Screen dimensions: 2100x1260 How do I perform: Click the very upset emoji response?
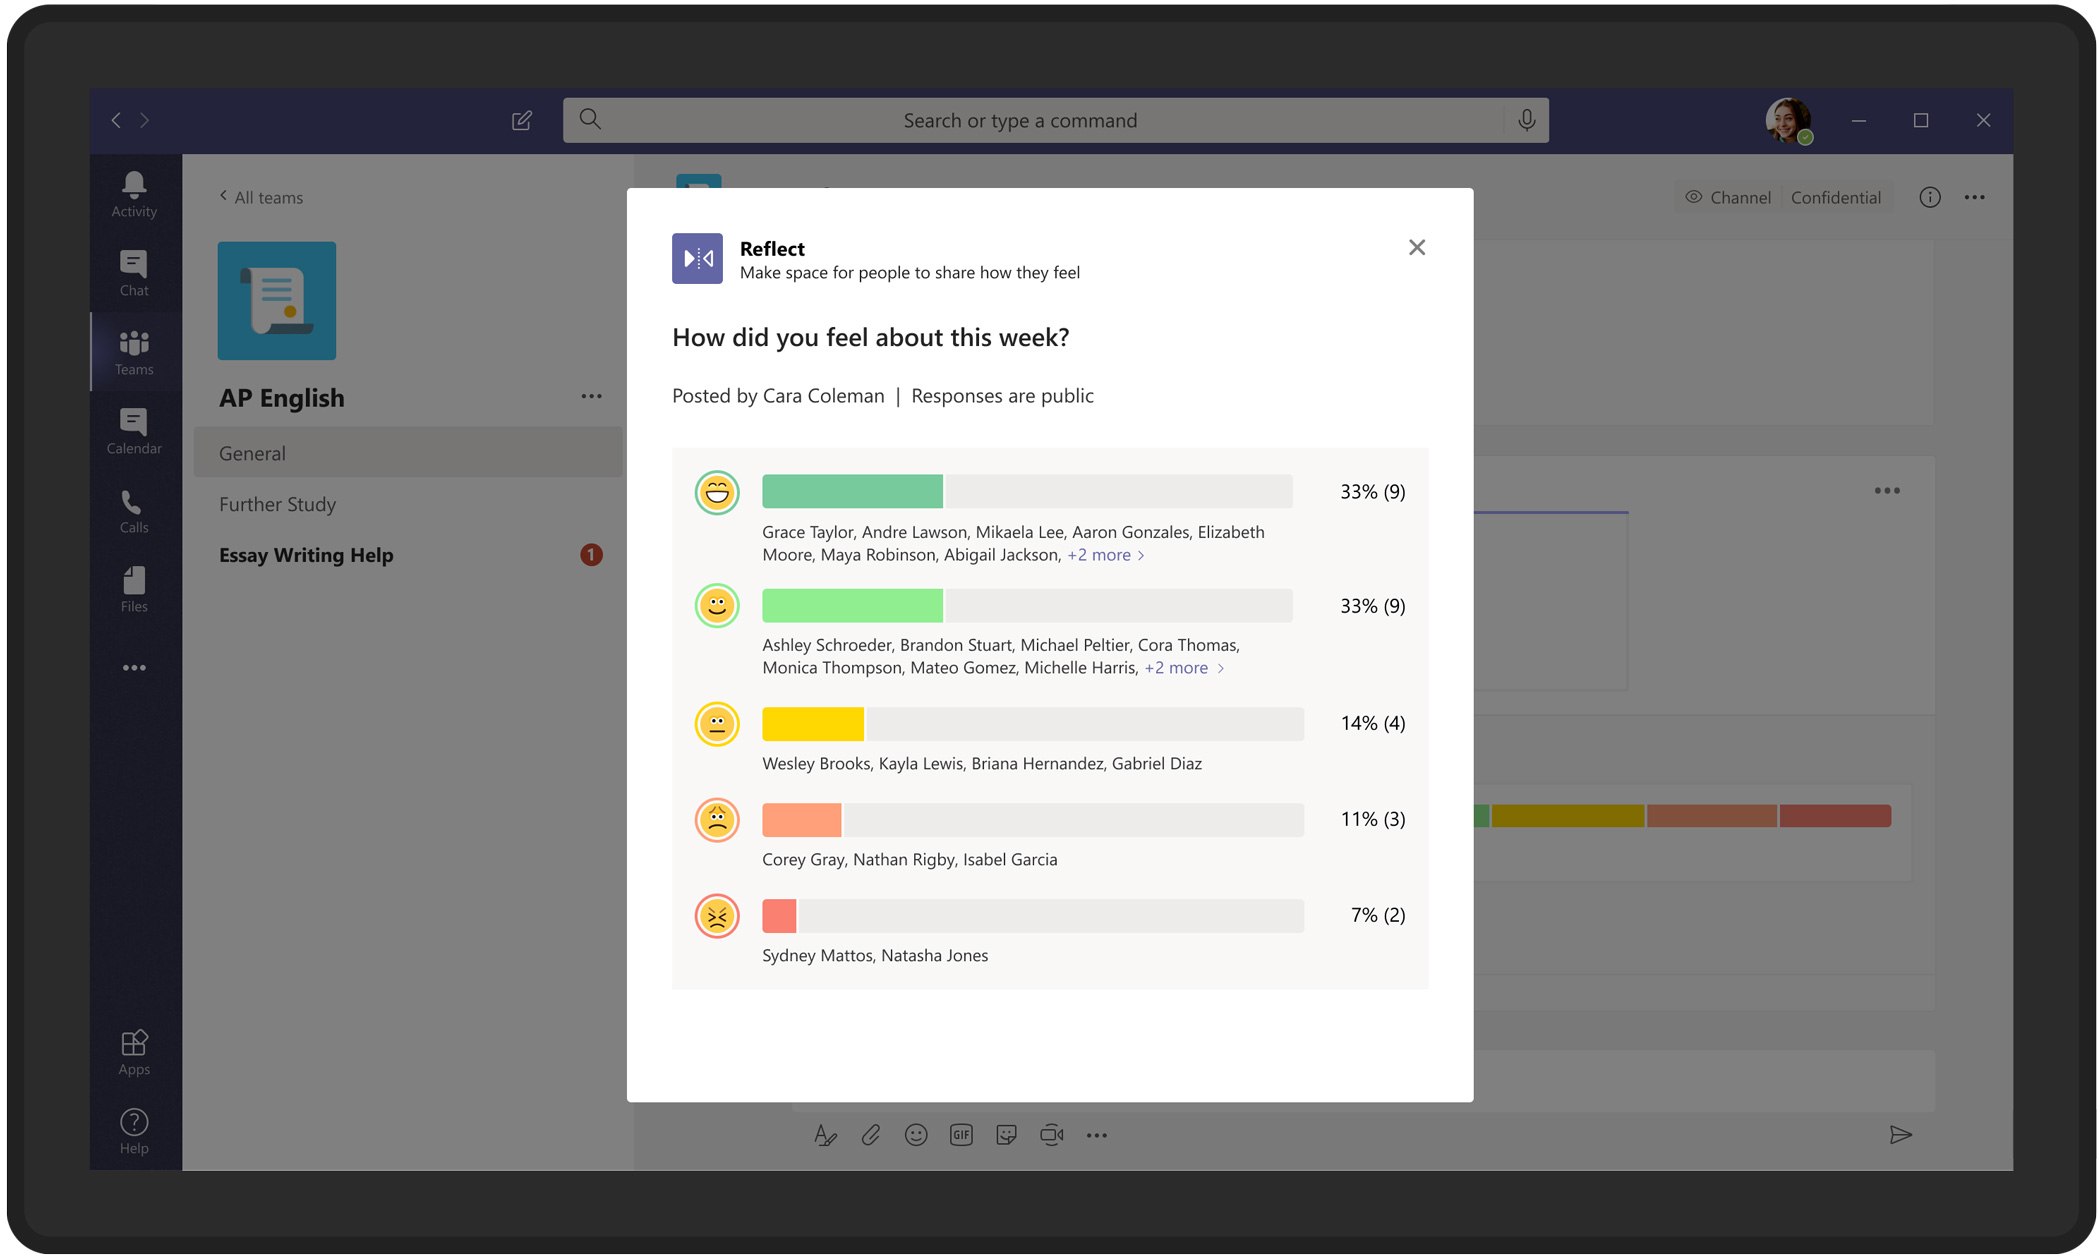[x=717, y=916]
